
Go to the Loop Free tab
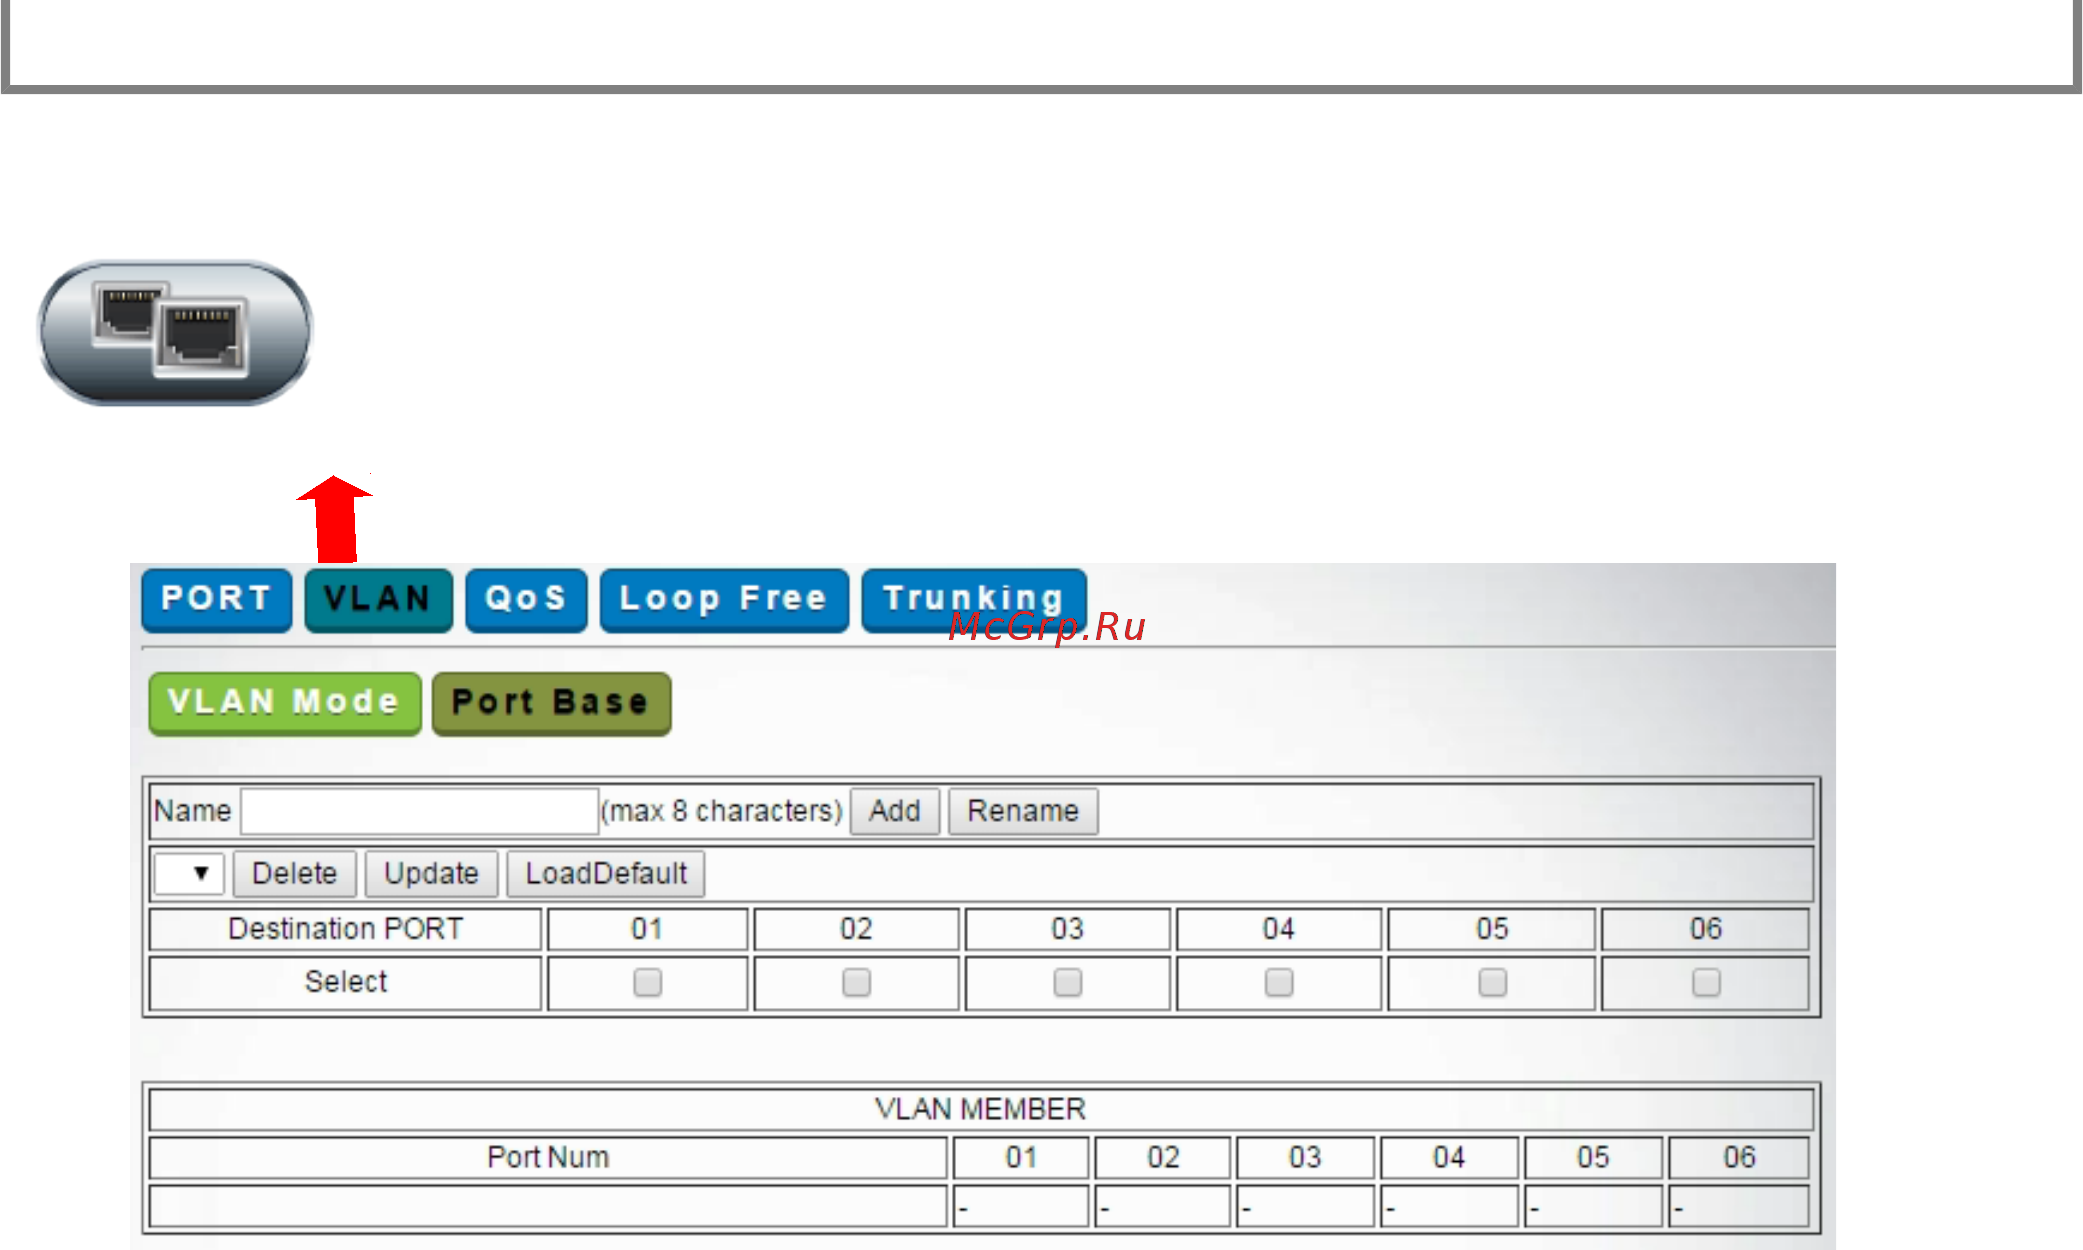click(x=724, y=599)
